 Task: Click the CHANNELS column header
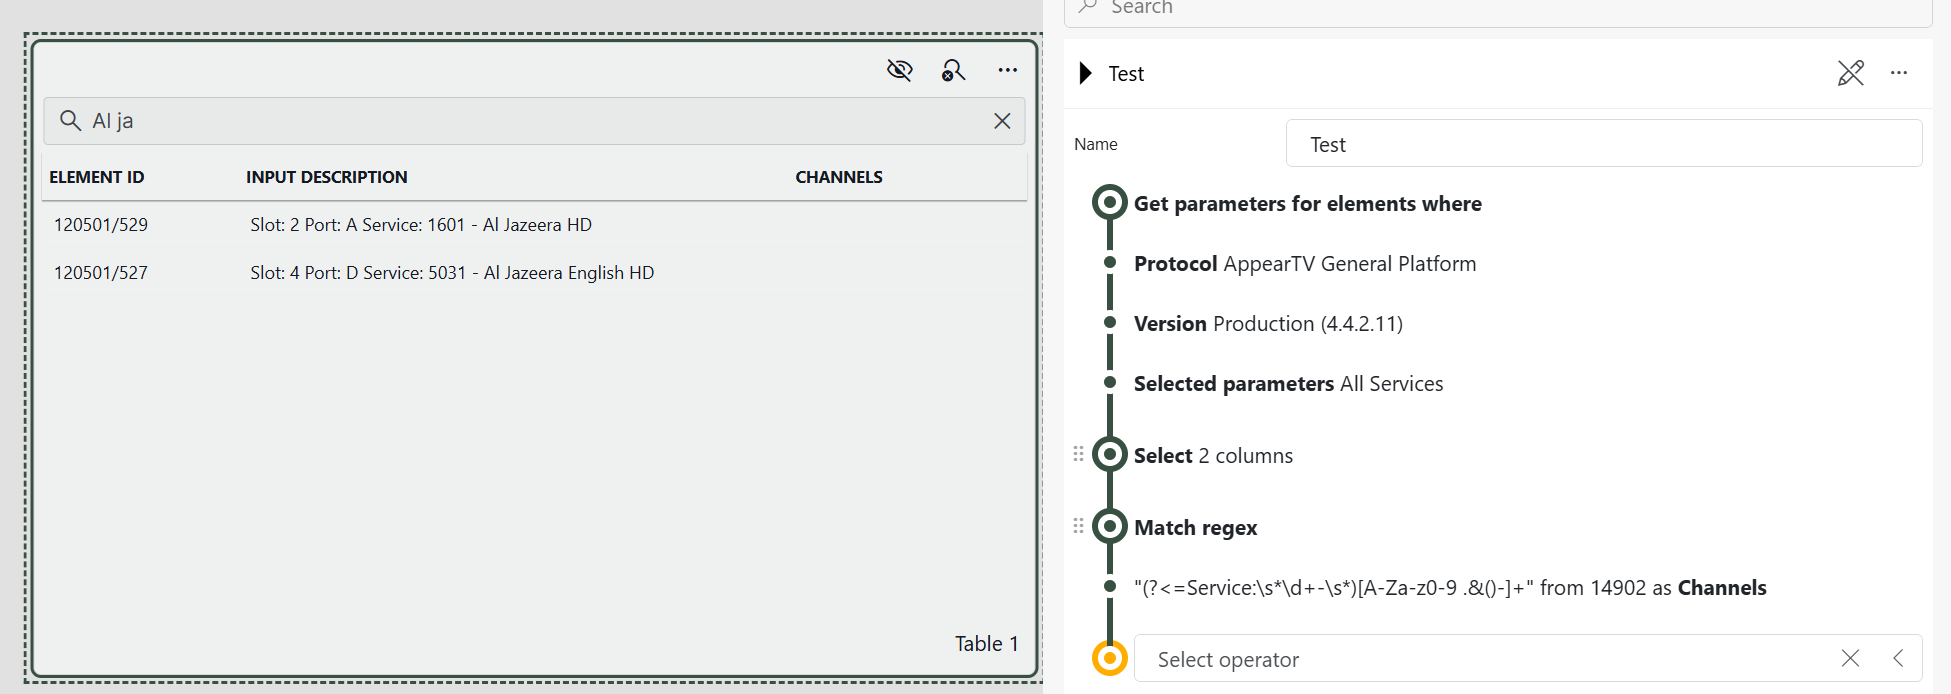pos(838,177)
